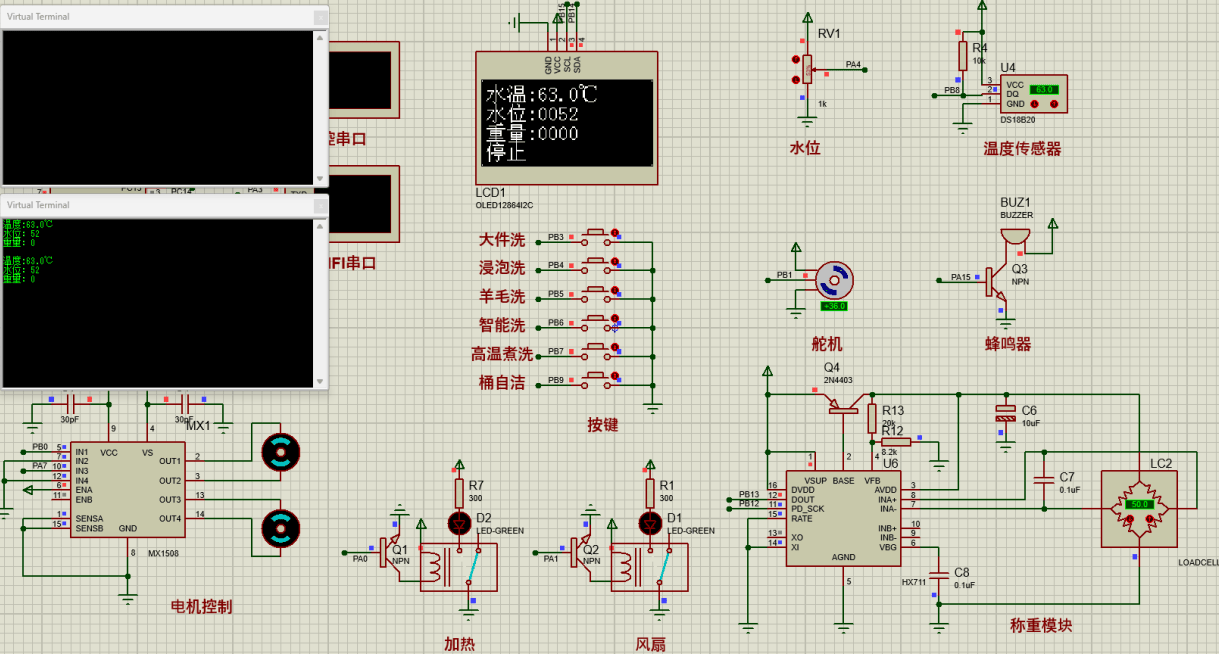Click the D2 LED-GREEN heating indicator
Viewport: 1219px width, 654px height.
click(460, 522)
